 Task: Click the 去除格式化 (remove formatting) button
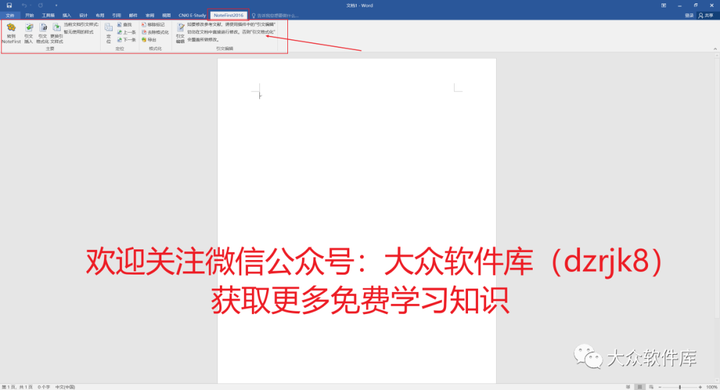pyautogui.click(x=155, y=32)
